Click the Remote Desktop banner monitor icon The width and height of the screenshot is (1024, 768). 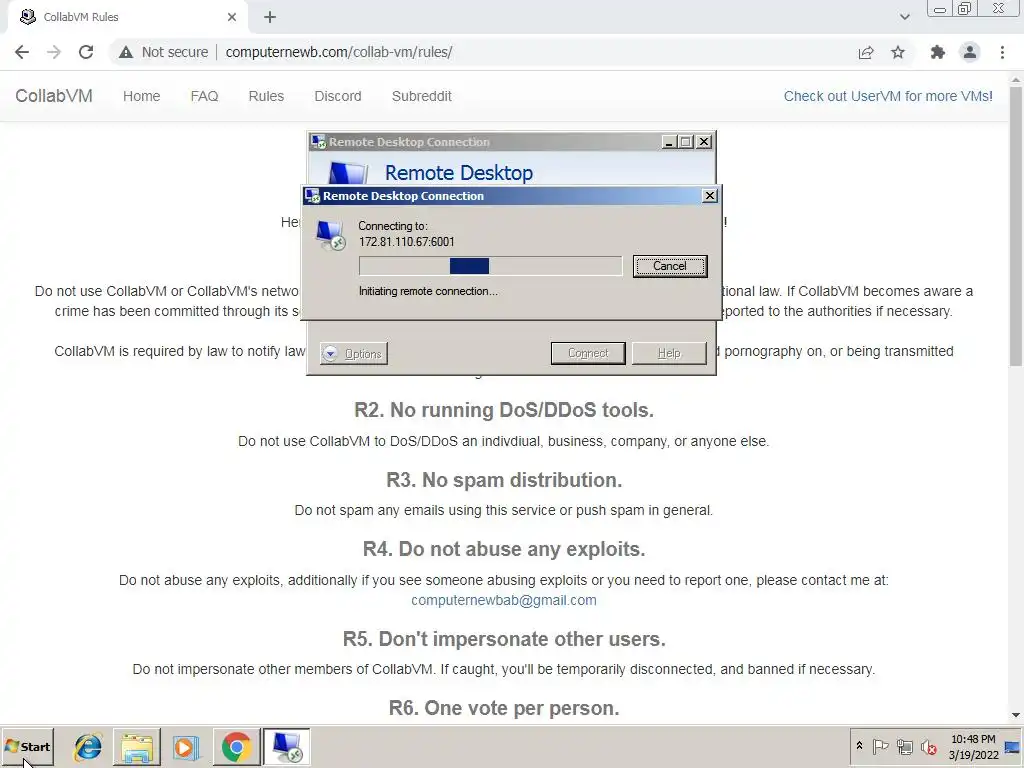coord(347,172)
